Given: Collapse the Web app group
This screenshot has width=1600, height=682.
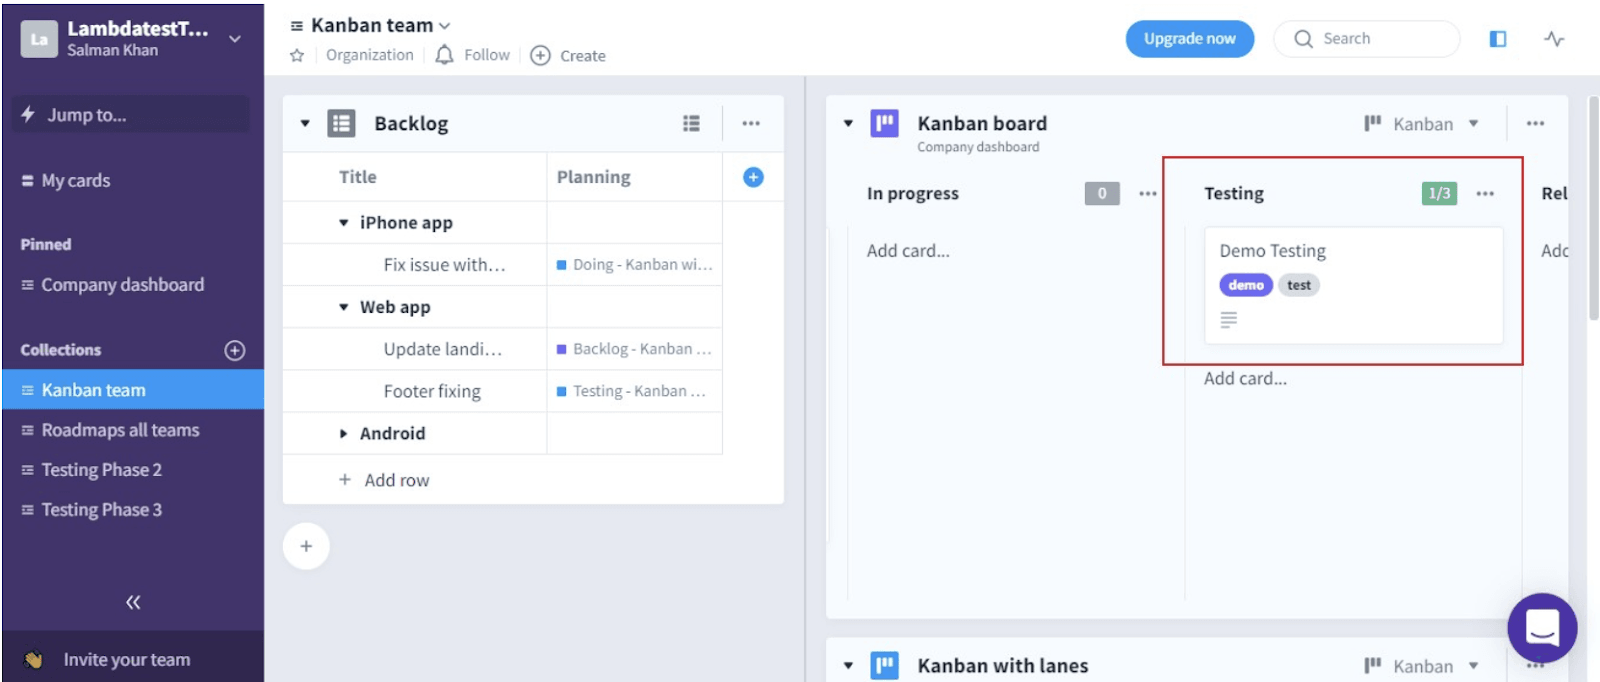Looking at the screenshot, I should click(x=344, y=307).
